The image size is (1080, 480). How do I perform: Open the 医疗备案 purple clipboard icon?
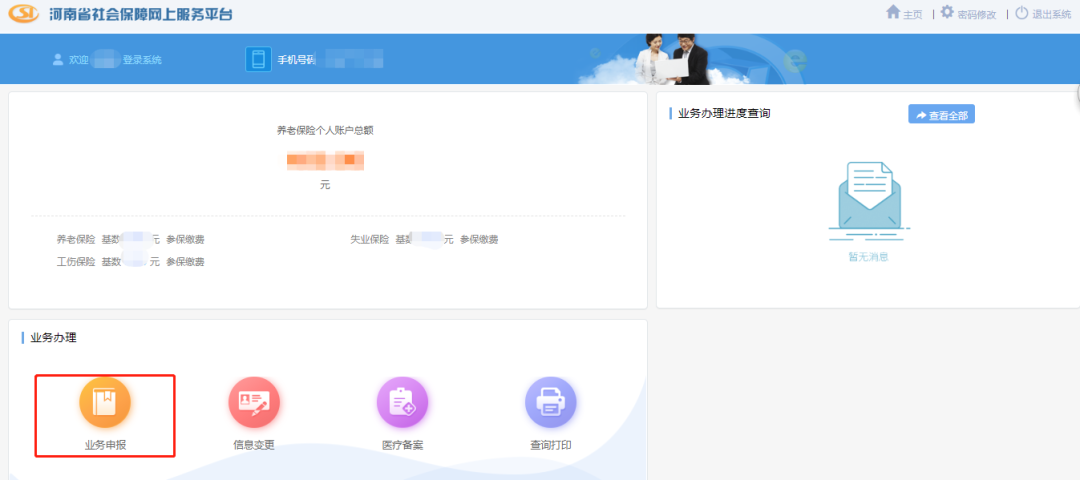pos(402,402)
